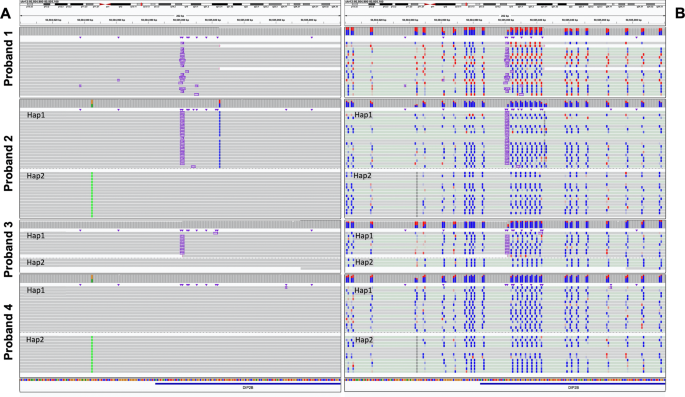Select the green variant column in Proband 2 Hap2
Viewport: 685px width, 397px height.
[x=92, y=194]
